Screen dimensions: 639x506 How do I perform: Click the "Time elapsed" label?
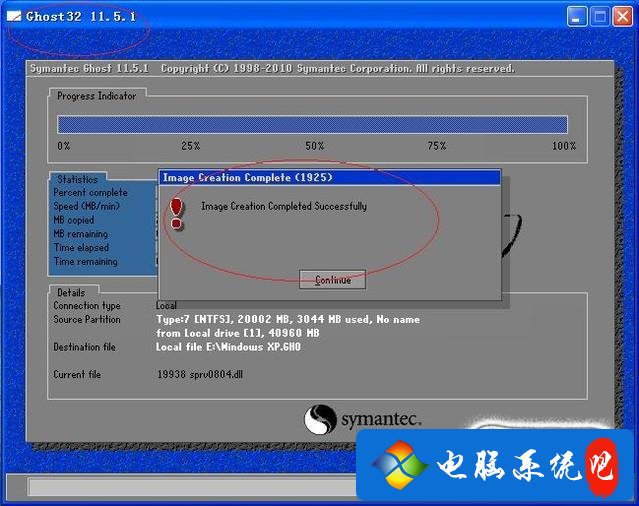click(x=82, y=248)
